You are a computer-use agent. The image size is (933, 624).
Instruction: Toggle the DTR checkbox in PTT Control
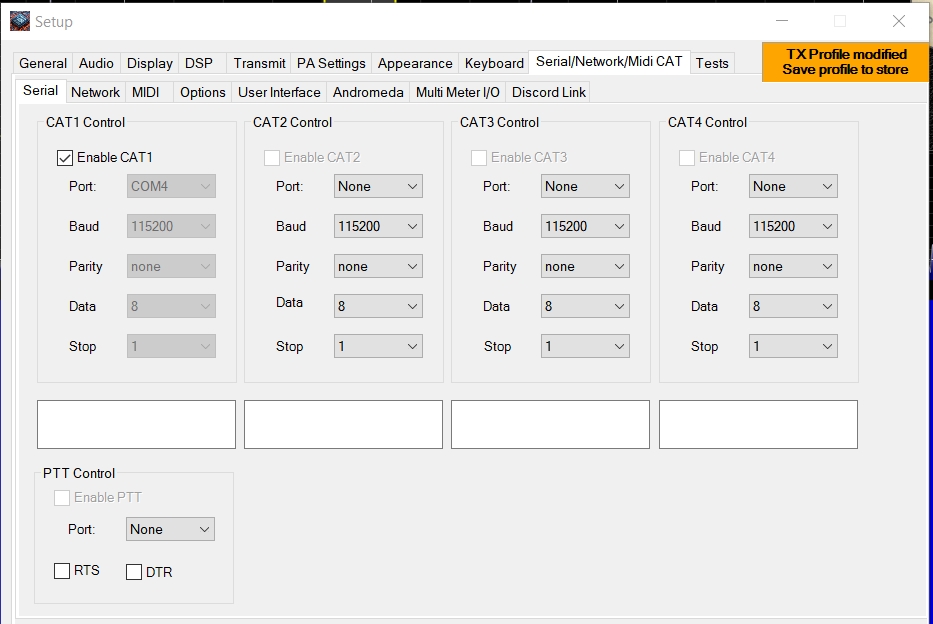pos(134,572)
